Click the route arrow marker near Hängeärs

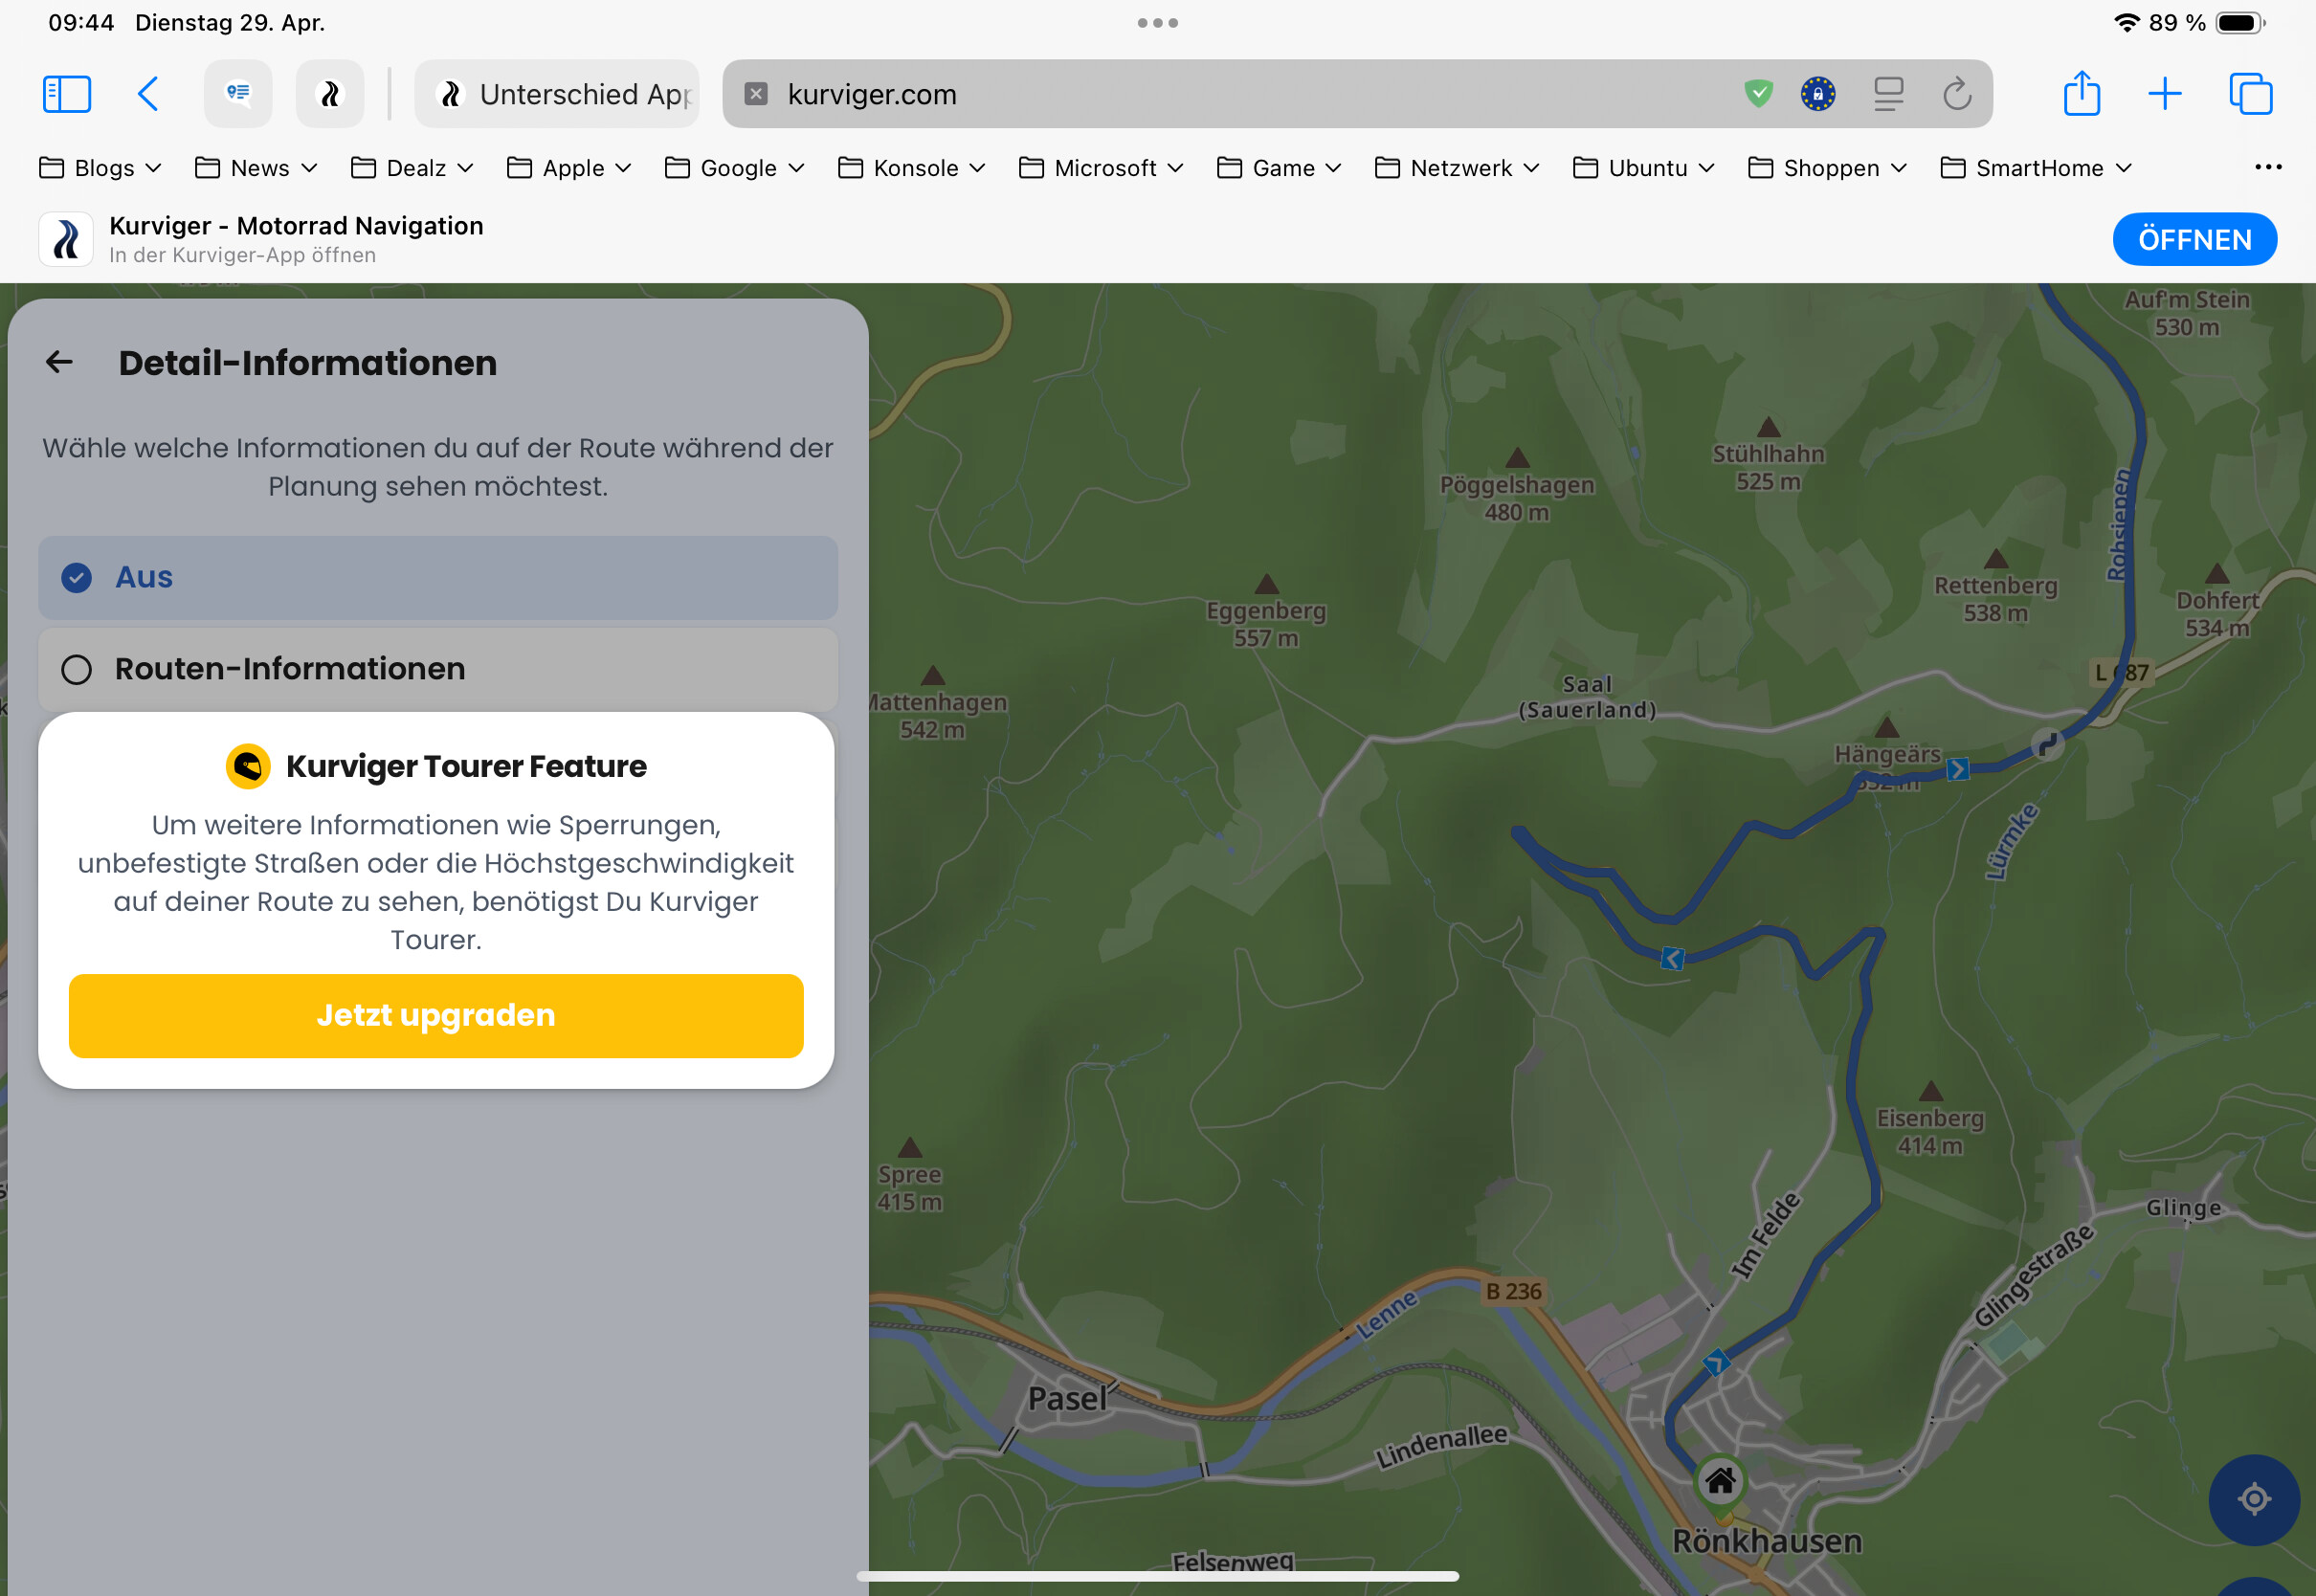[1958, 769]
